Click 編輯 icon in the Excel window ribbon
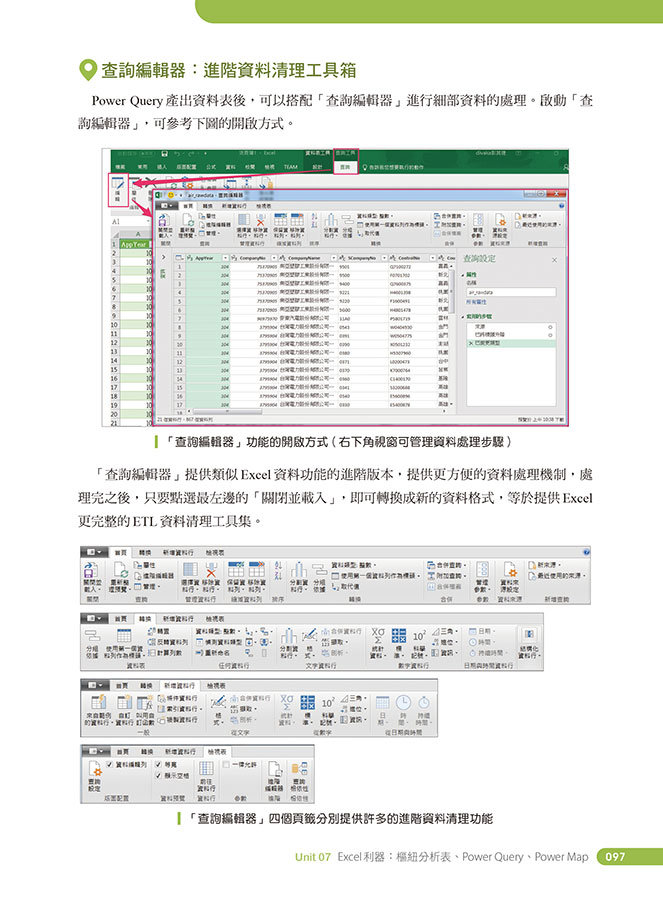 [x=118, y=190]
